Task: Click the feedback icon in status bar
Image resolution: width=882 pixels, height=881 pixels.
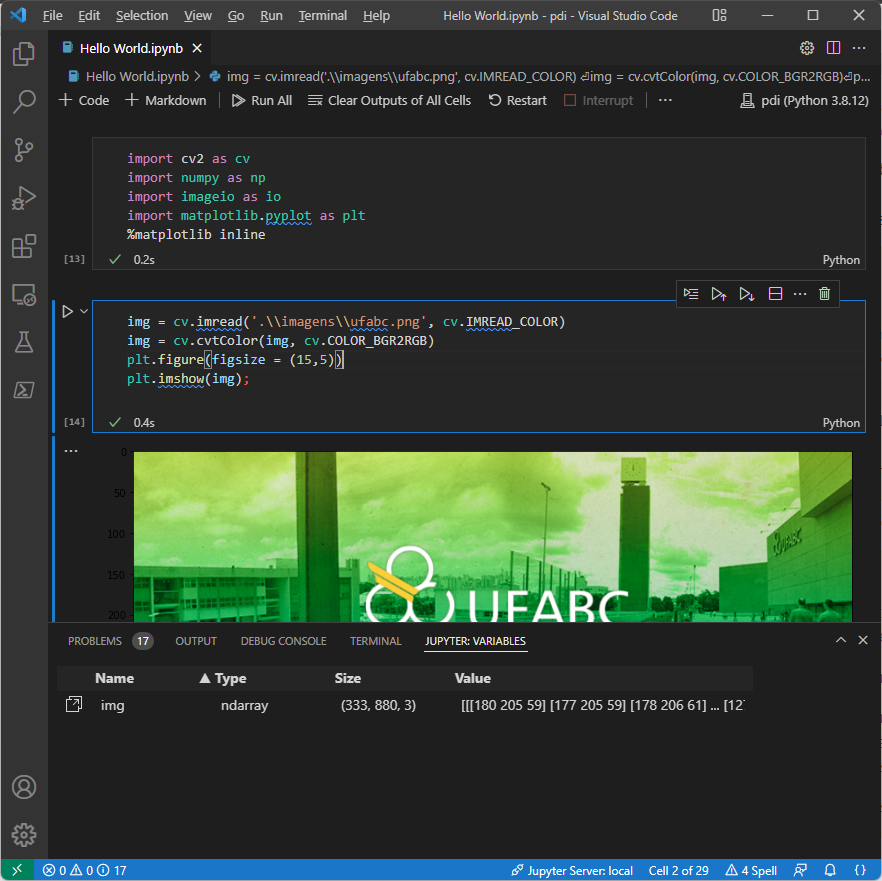Action: point(800,870)
